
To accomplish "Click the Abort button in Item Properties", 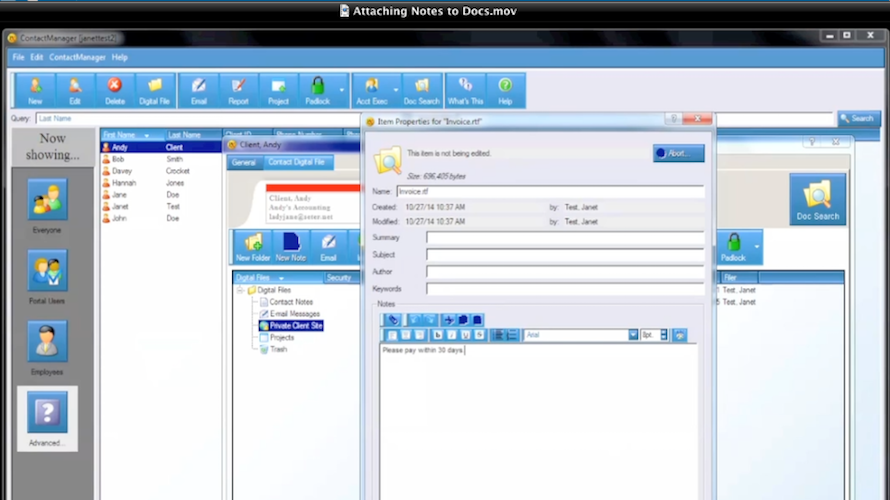I will (678, 153).
